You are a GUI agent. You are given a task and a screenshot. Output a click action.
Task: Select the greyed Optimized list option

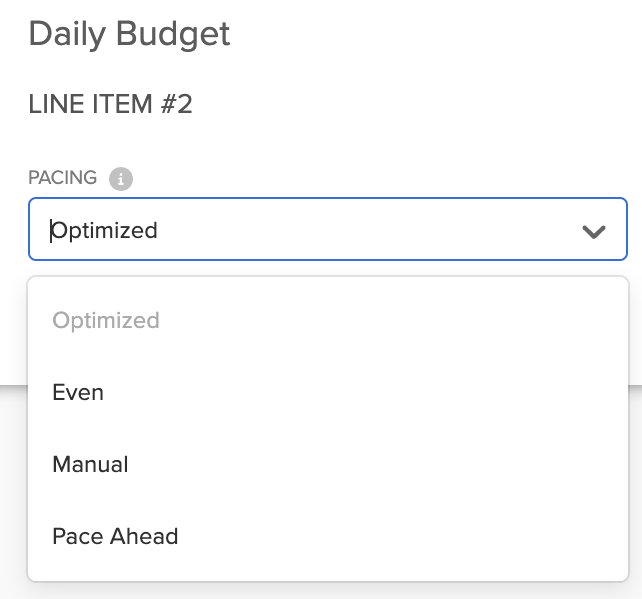(106, 320)
